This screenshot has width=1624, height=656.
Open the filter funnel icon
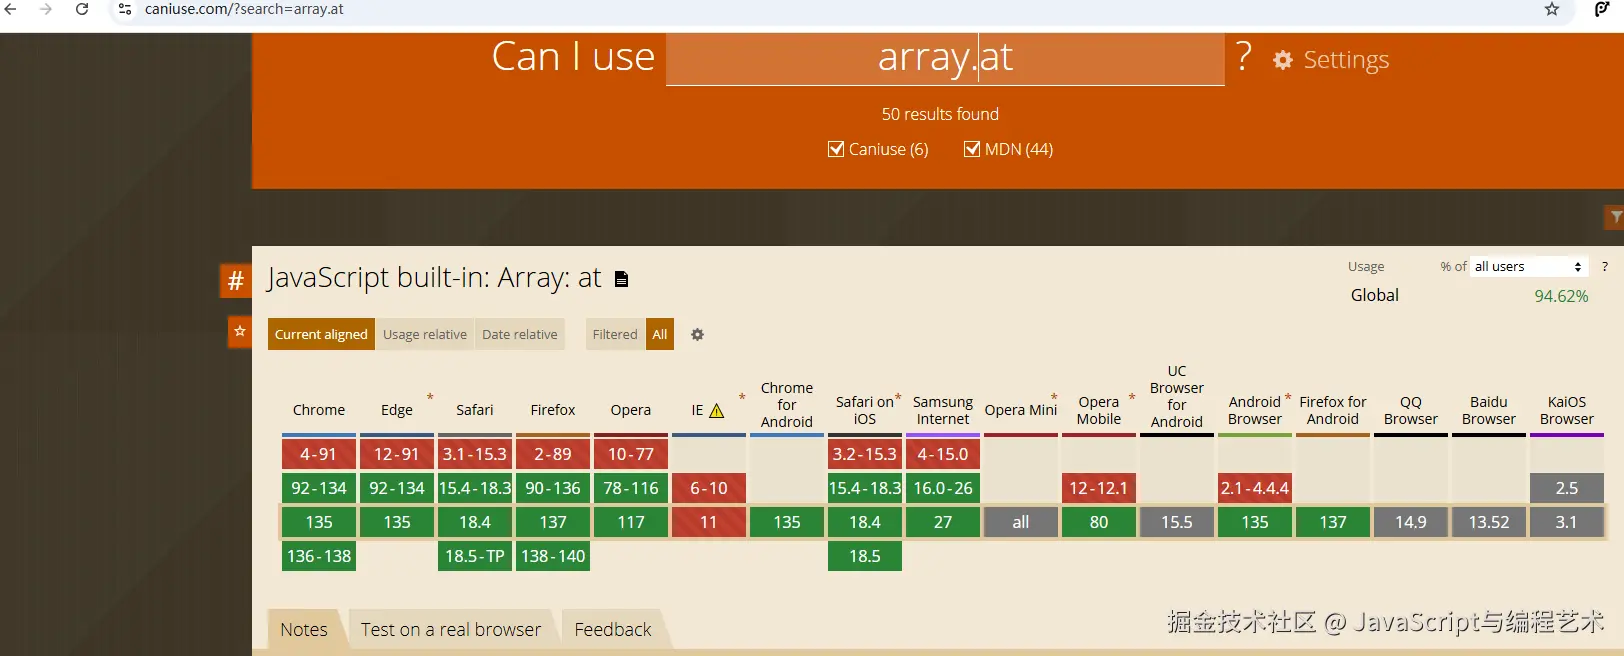pyautogui.click(x=1615, y=217)
